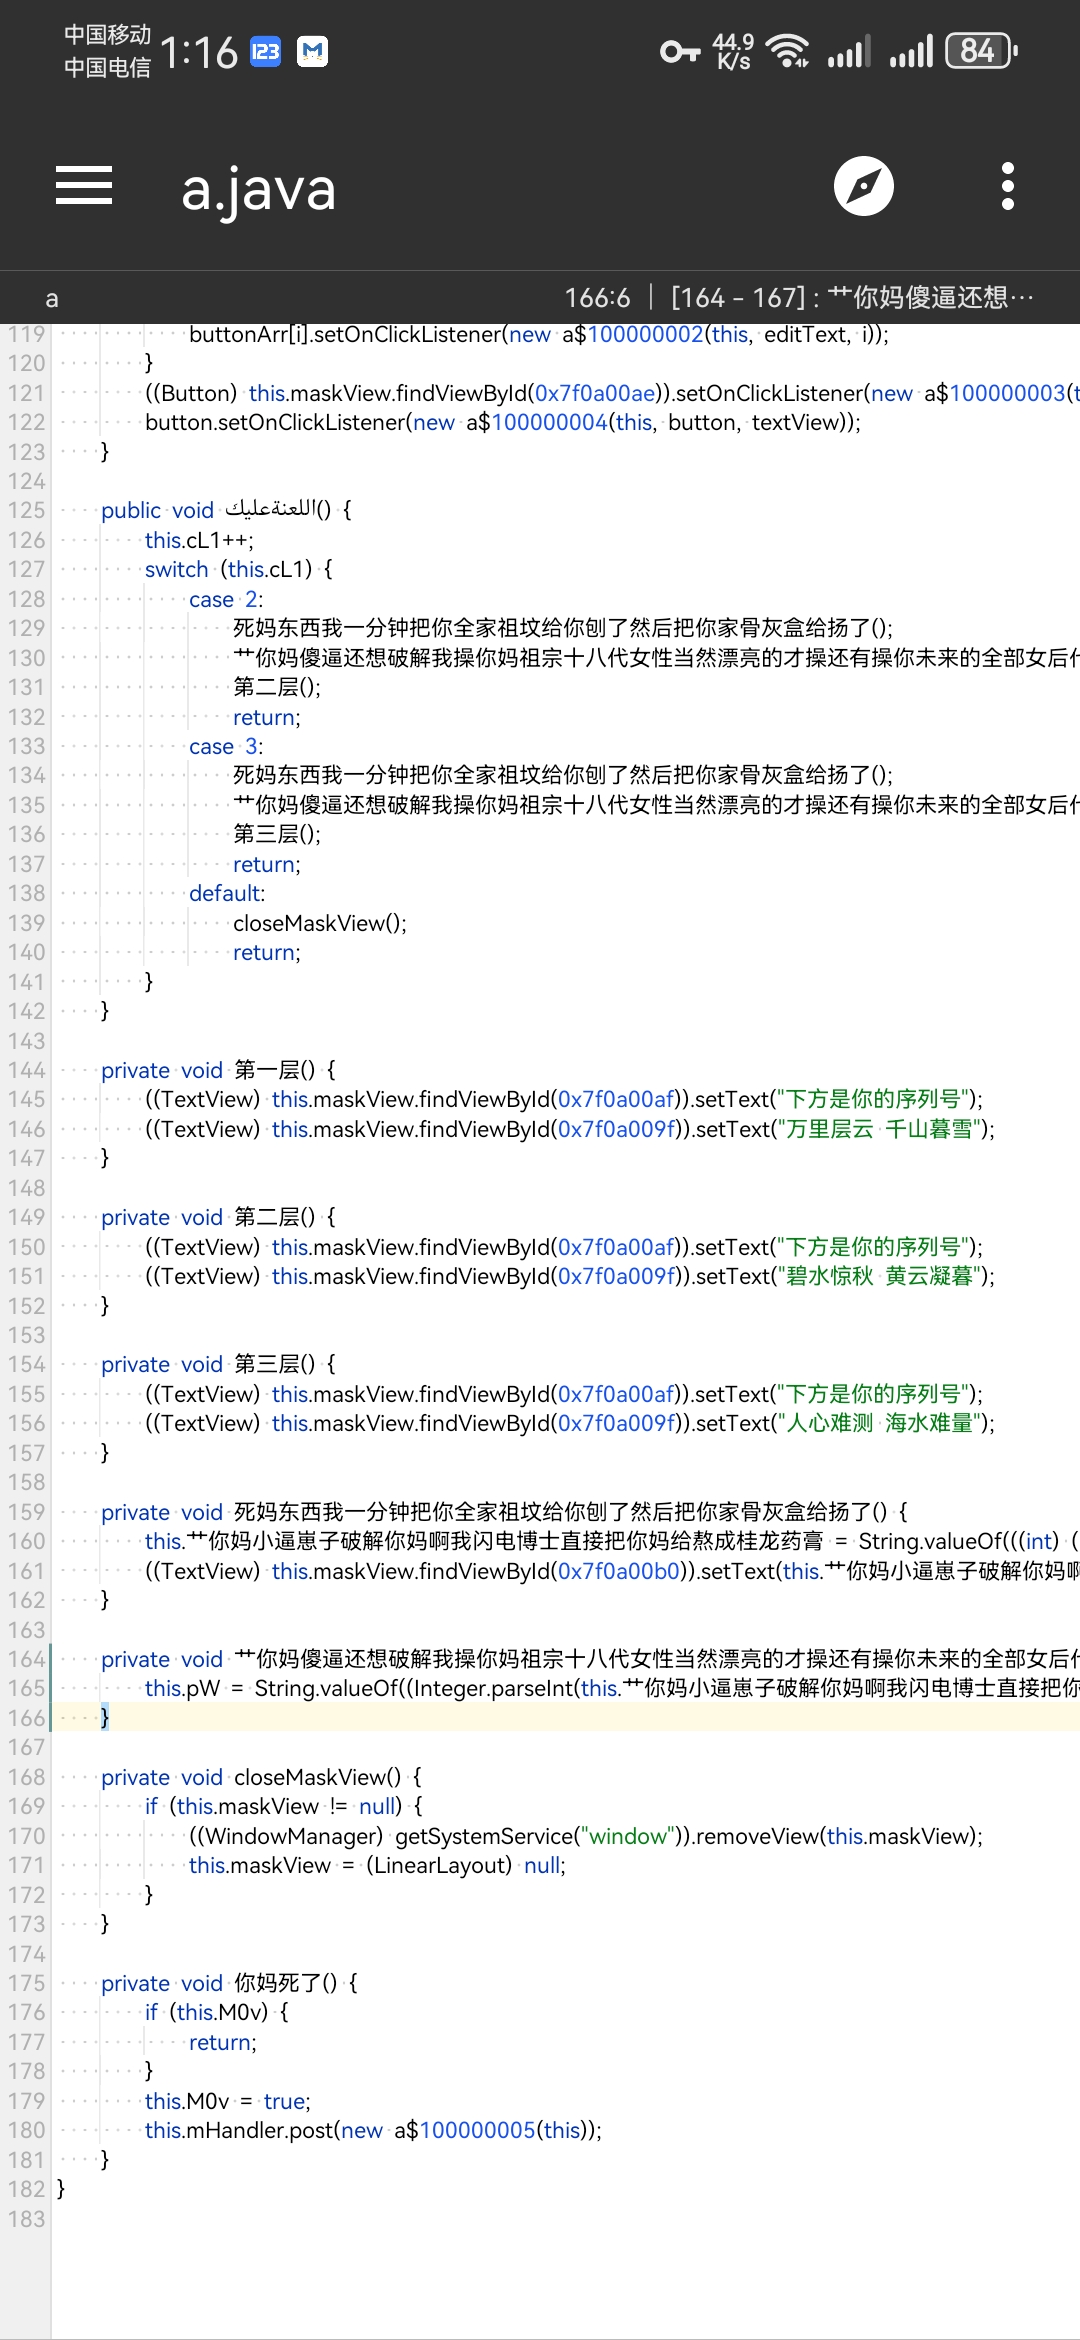Tap 'button.setOnClickListener' on line 122

[275, 422]
